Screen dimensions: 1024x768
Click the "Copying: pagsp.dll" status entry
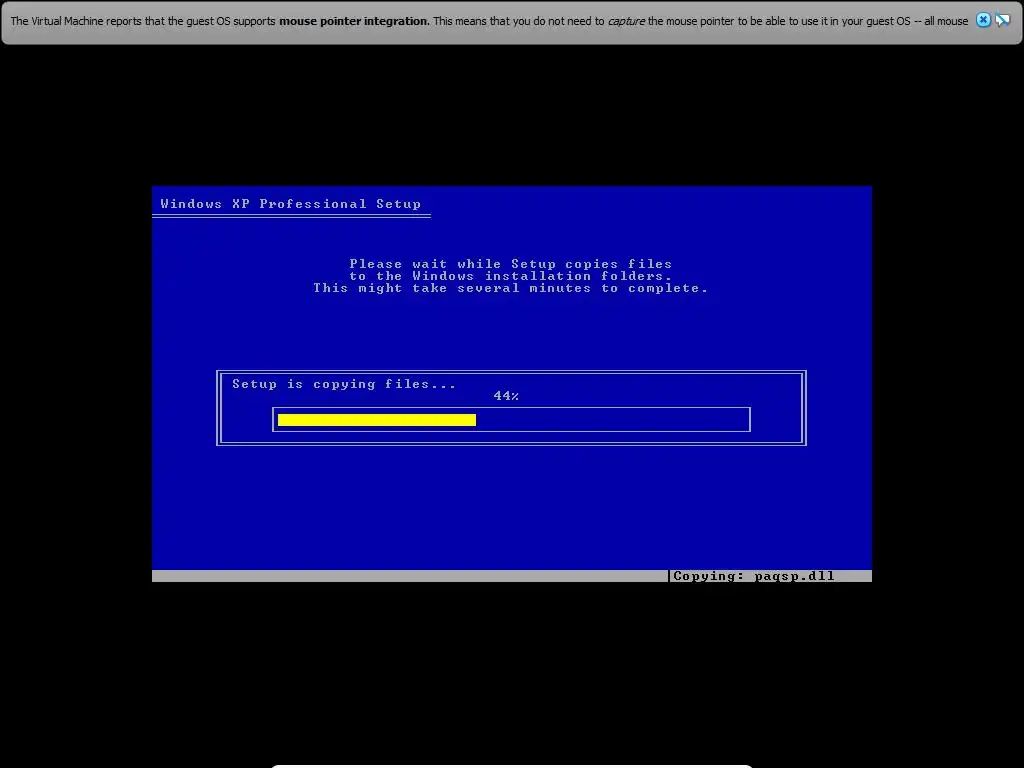click(754, 576)
